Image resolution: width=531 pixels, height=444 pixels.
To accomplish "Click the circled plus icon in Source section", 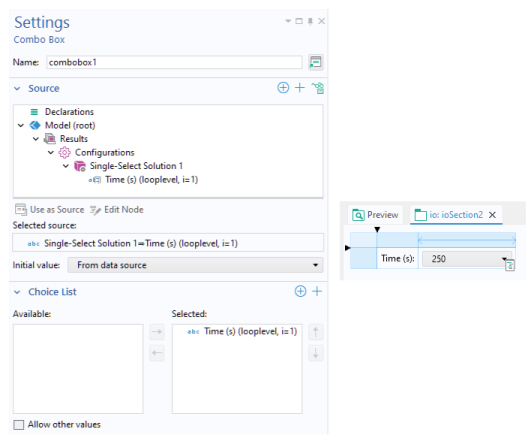I will point(283,88).
